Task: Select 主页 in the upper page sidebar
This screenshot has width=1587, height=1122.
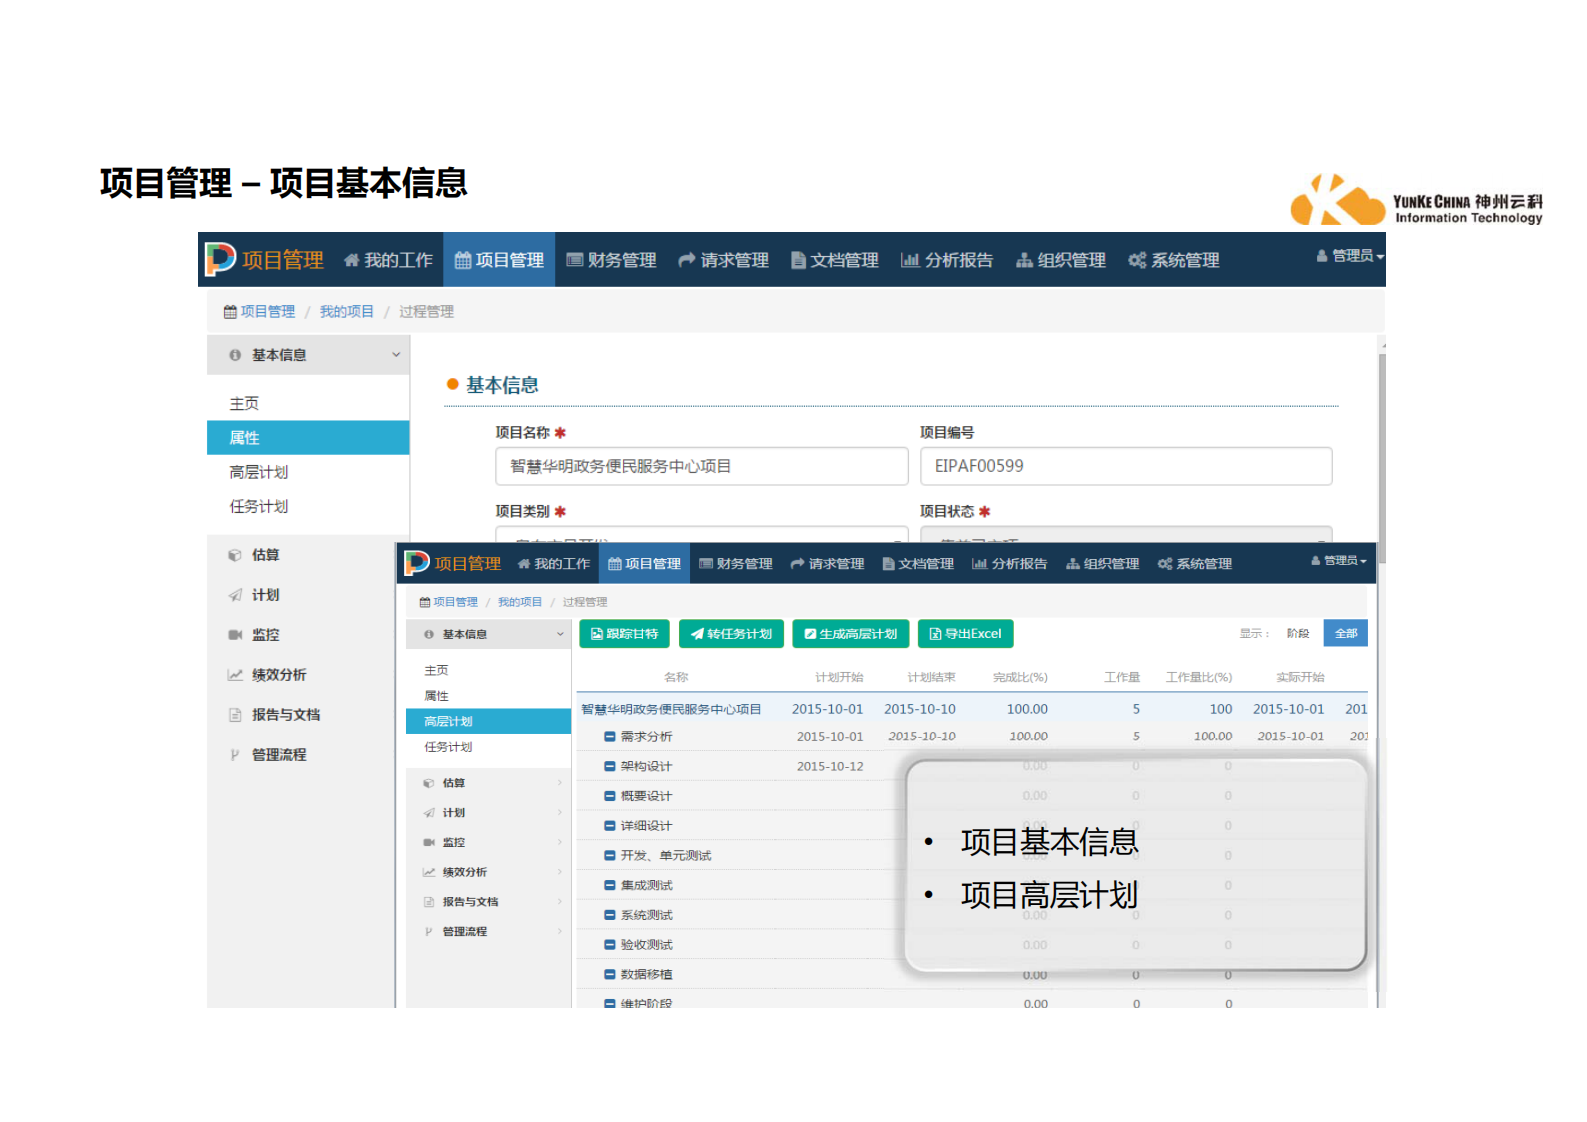Action: click(x=308, y=404)
